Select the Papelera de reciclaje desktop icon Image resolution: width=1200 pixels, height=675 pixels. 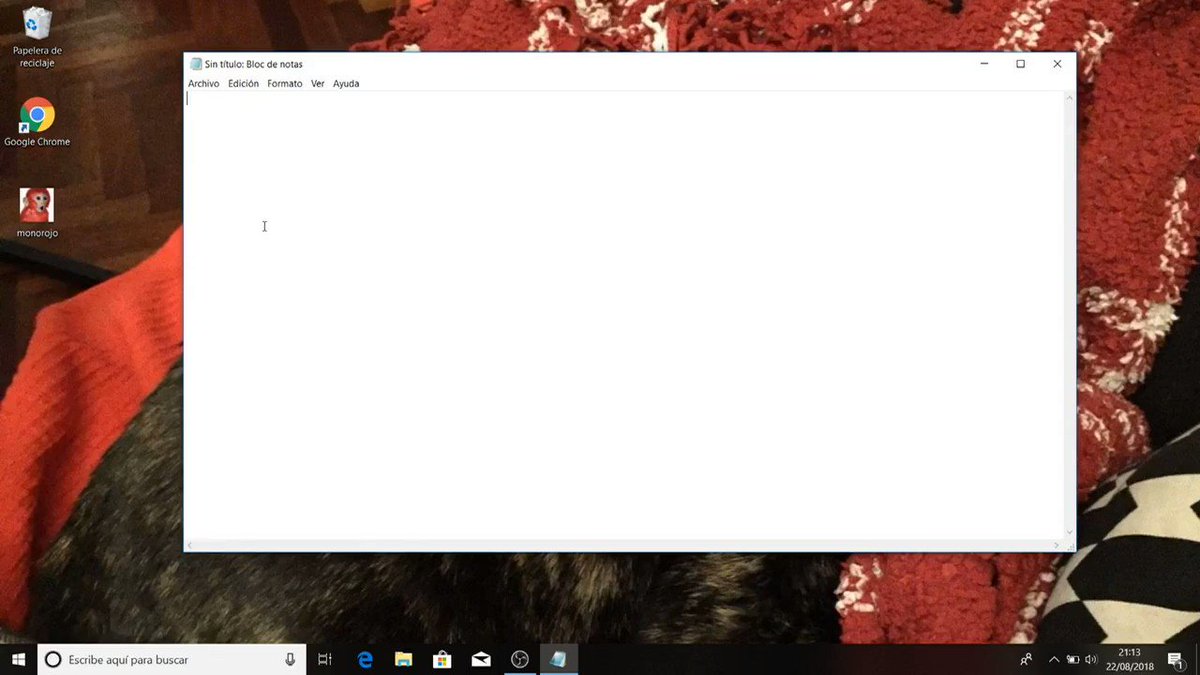pyautogui.click(x=37, y=38)
